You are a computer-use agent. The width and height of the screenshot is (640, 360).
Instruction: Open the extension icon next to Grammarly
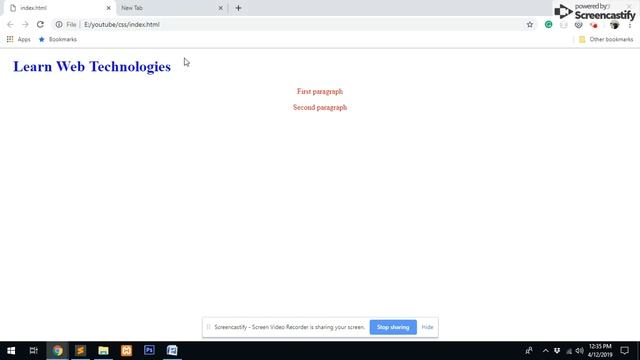tap(564, 25)
